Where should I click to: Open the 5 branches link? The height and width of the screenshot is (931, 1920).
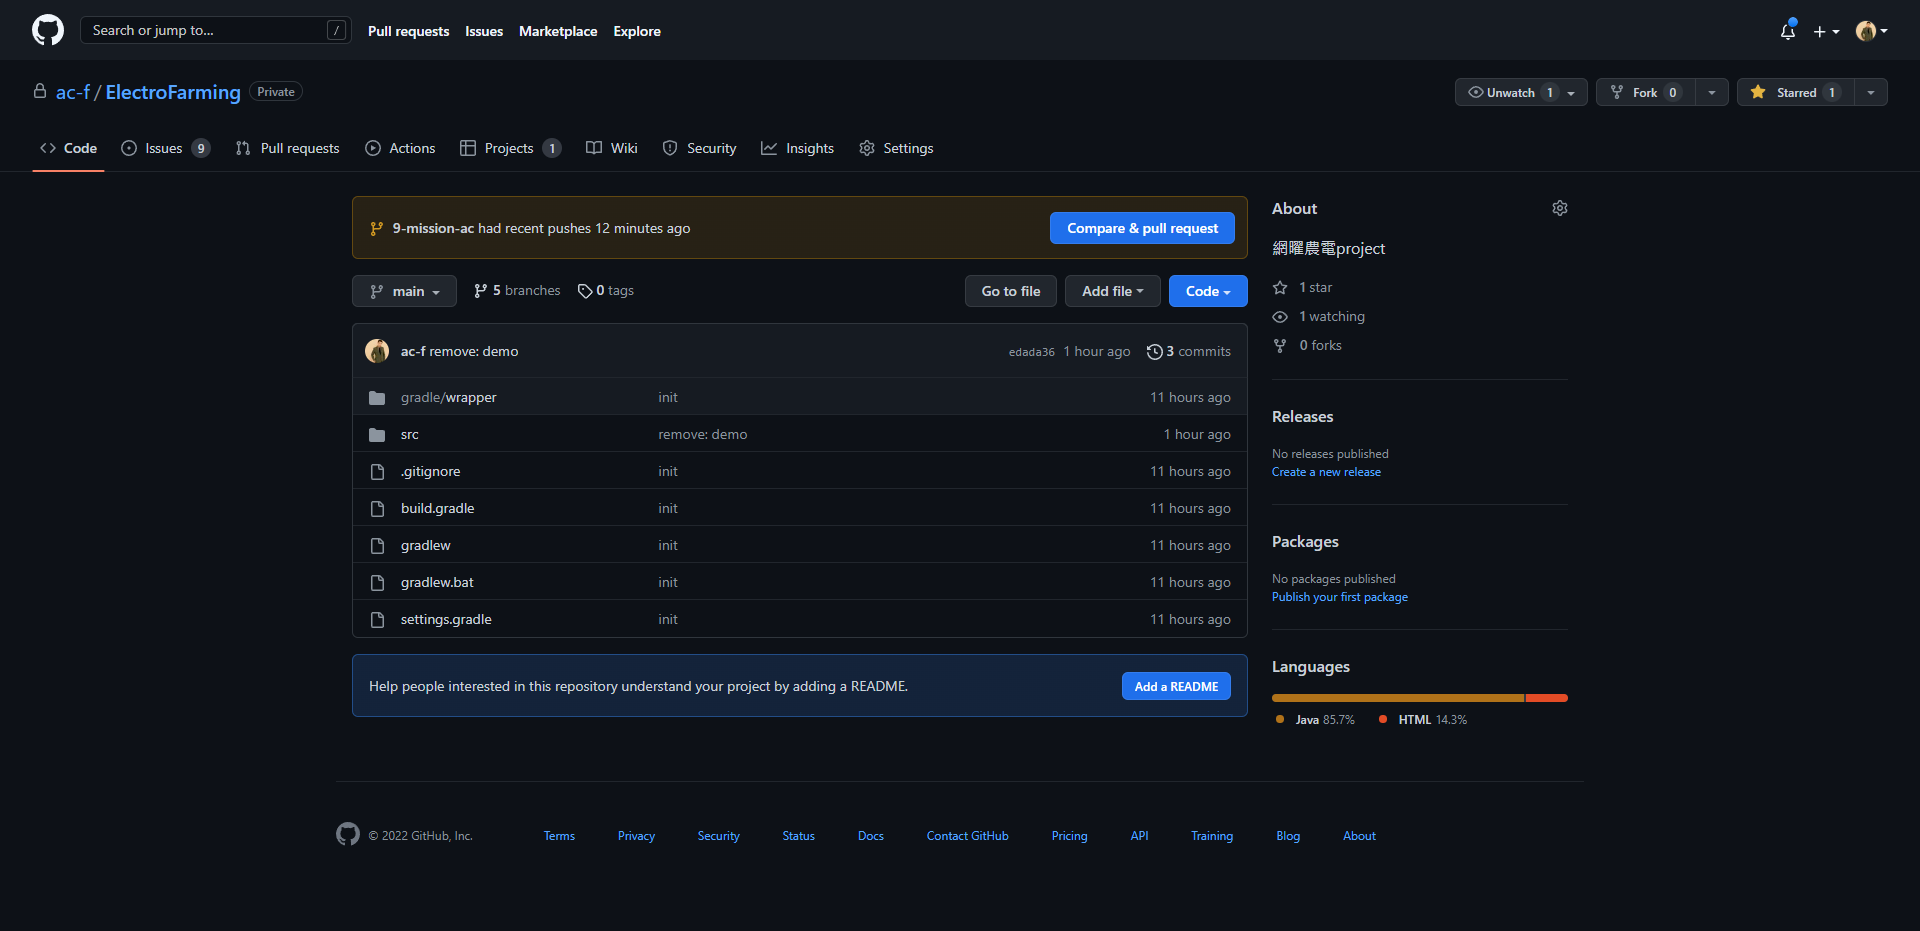click(x=517, y=291)
